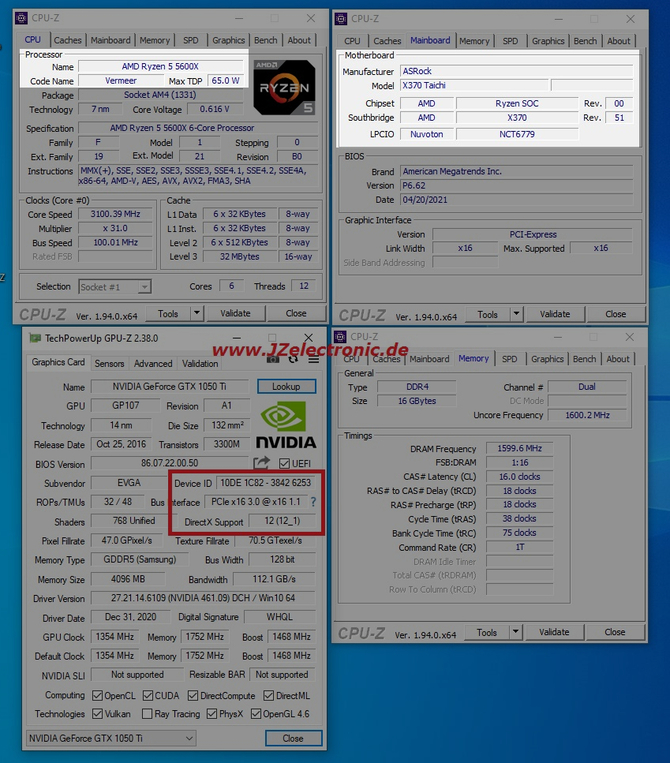The height and width of the screenshot is (763, 670).
Task: Click the Close button in GPU-Z
Action: tap(293, 738)
